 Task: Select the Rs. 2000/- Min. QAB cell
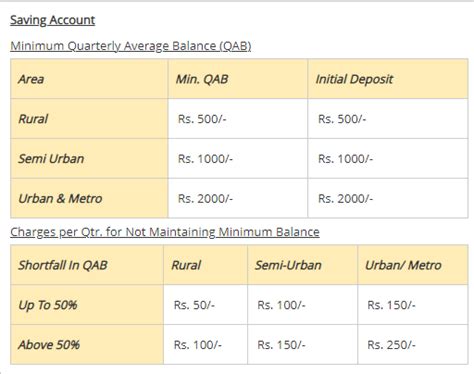pos(238,198)
